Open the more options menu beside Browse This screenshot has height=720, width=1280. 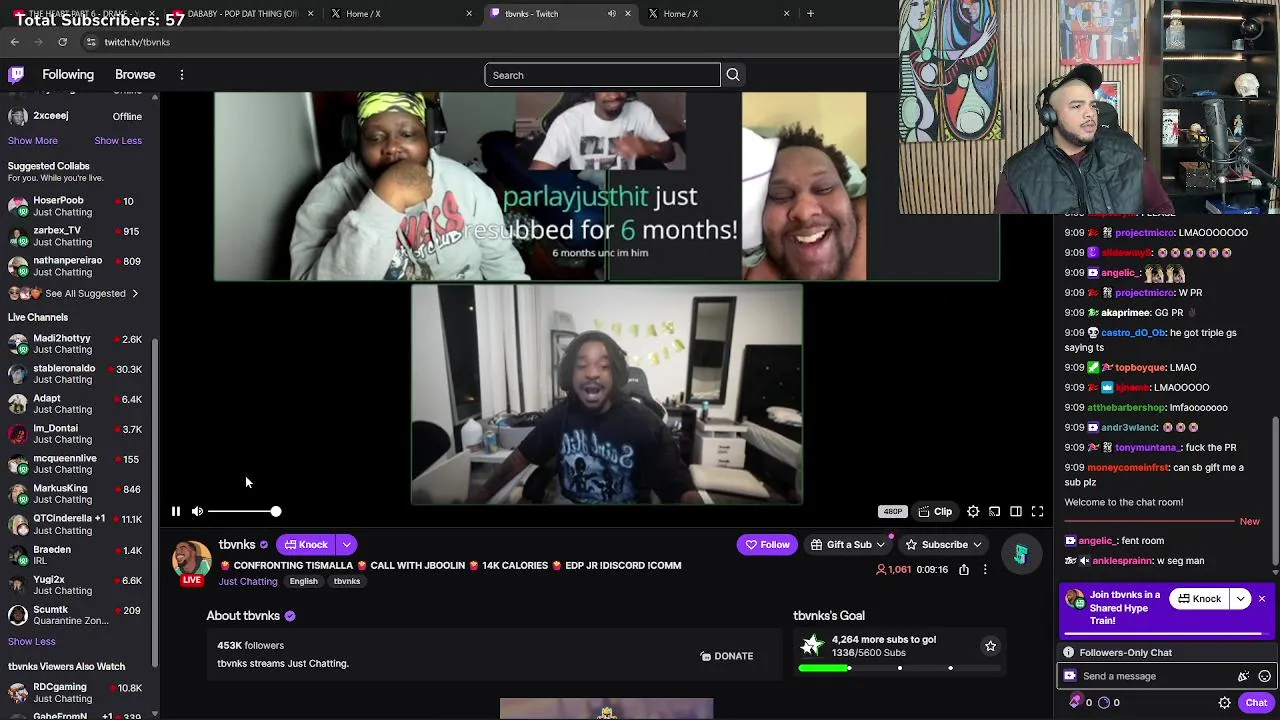[182, 75]
